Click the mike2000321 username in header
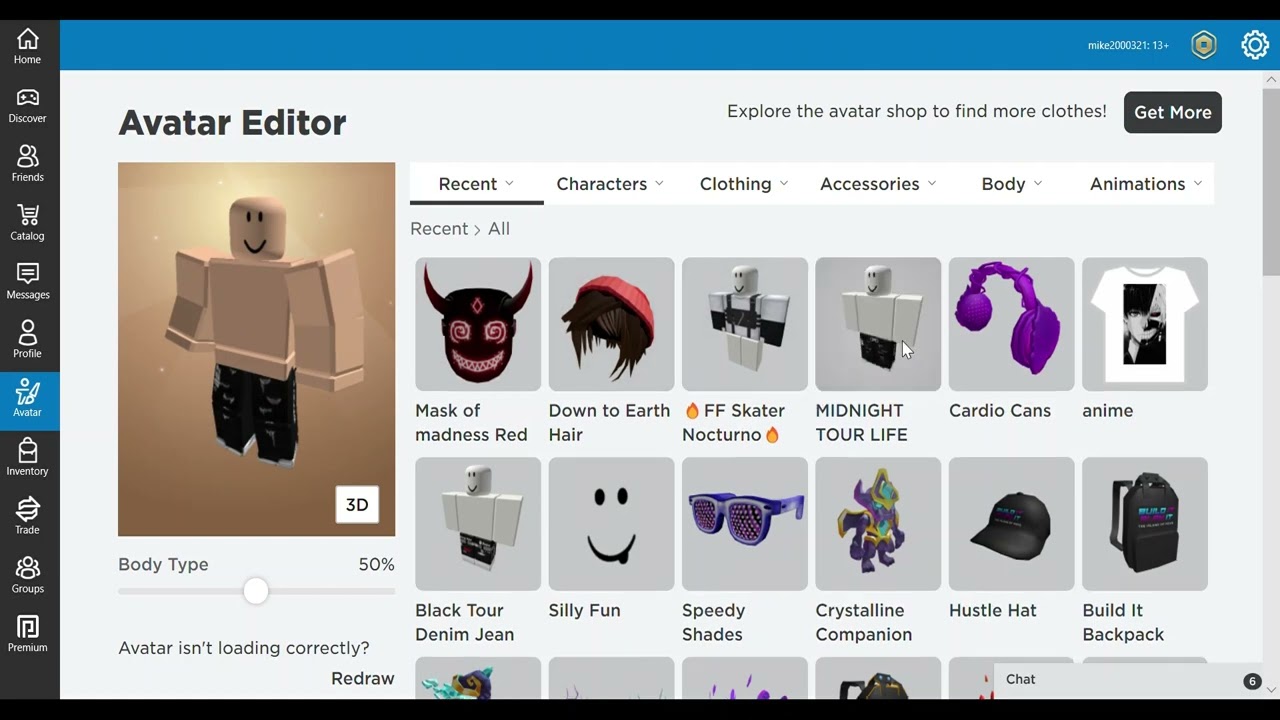The height and width of the screenshot is (720, 1280). 1128,45
